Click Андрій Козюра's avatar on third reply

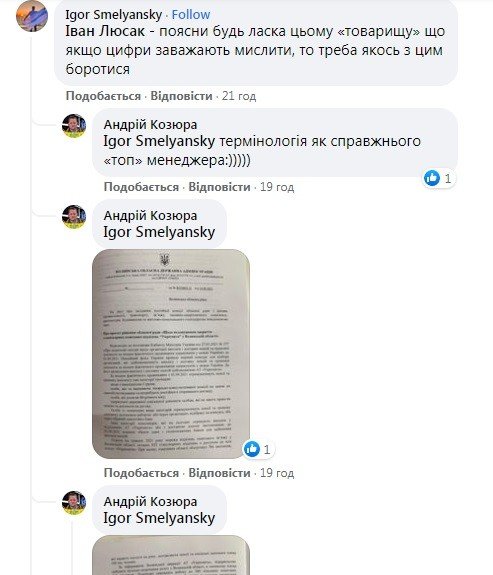click(x=74, y=503)
